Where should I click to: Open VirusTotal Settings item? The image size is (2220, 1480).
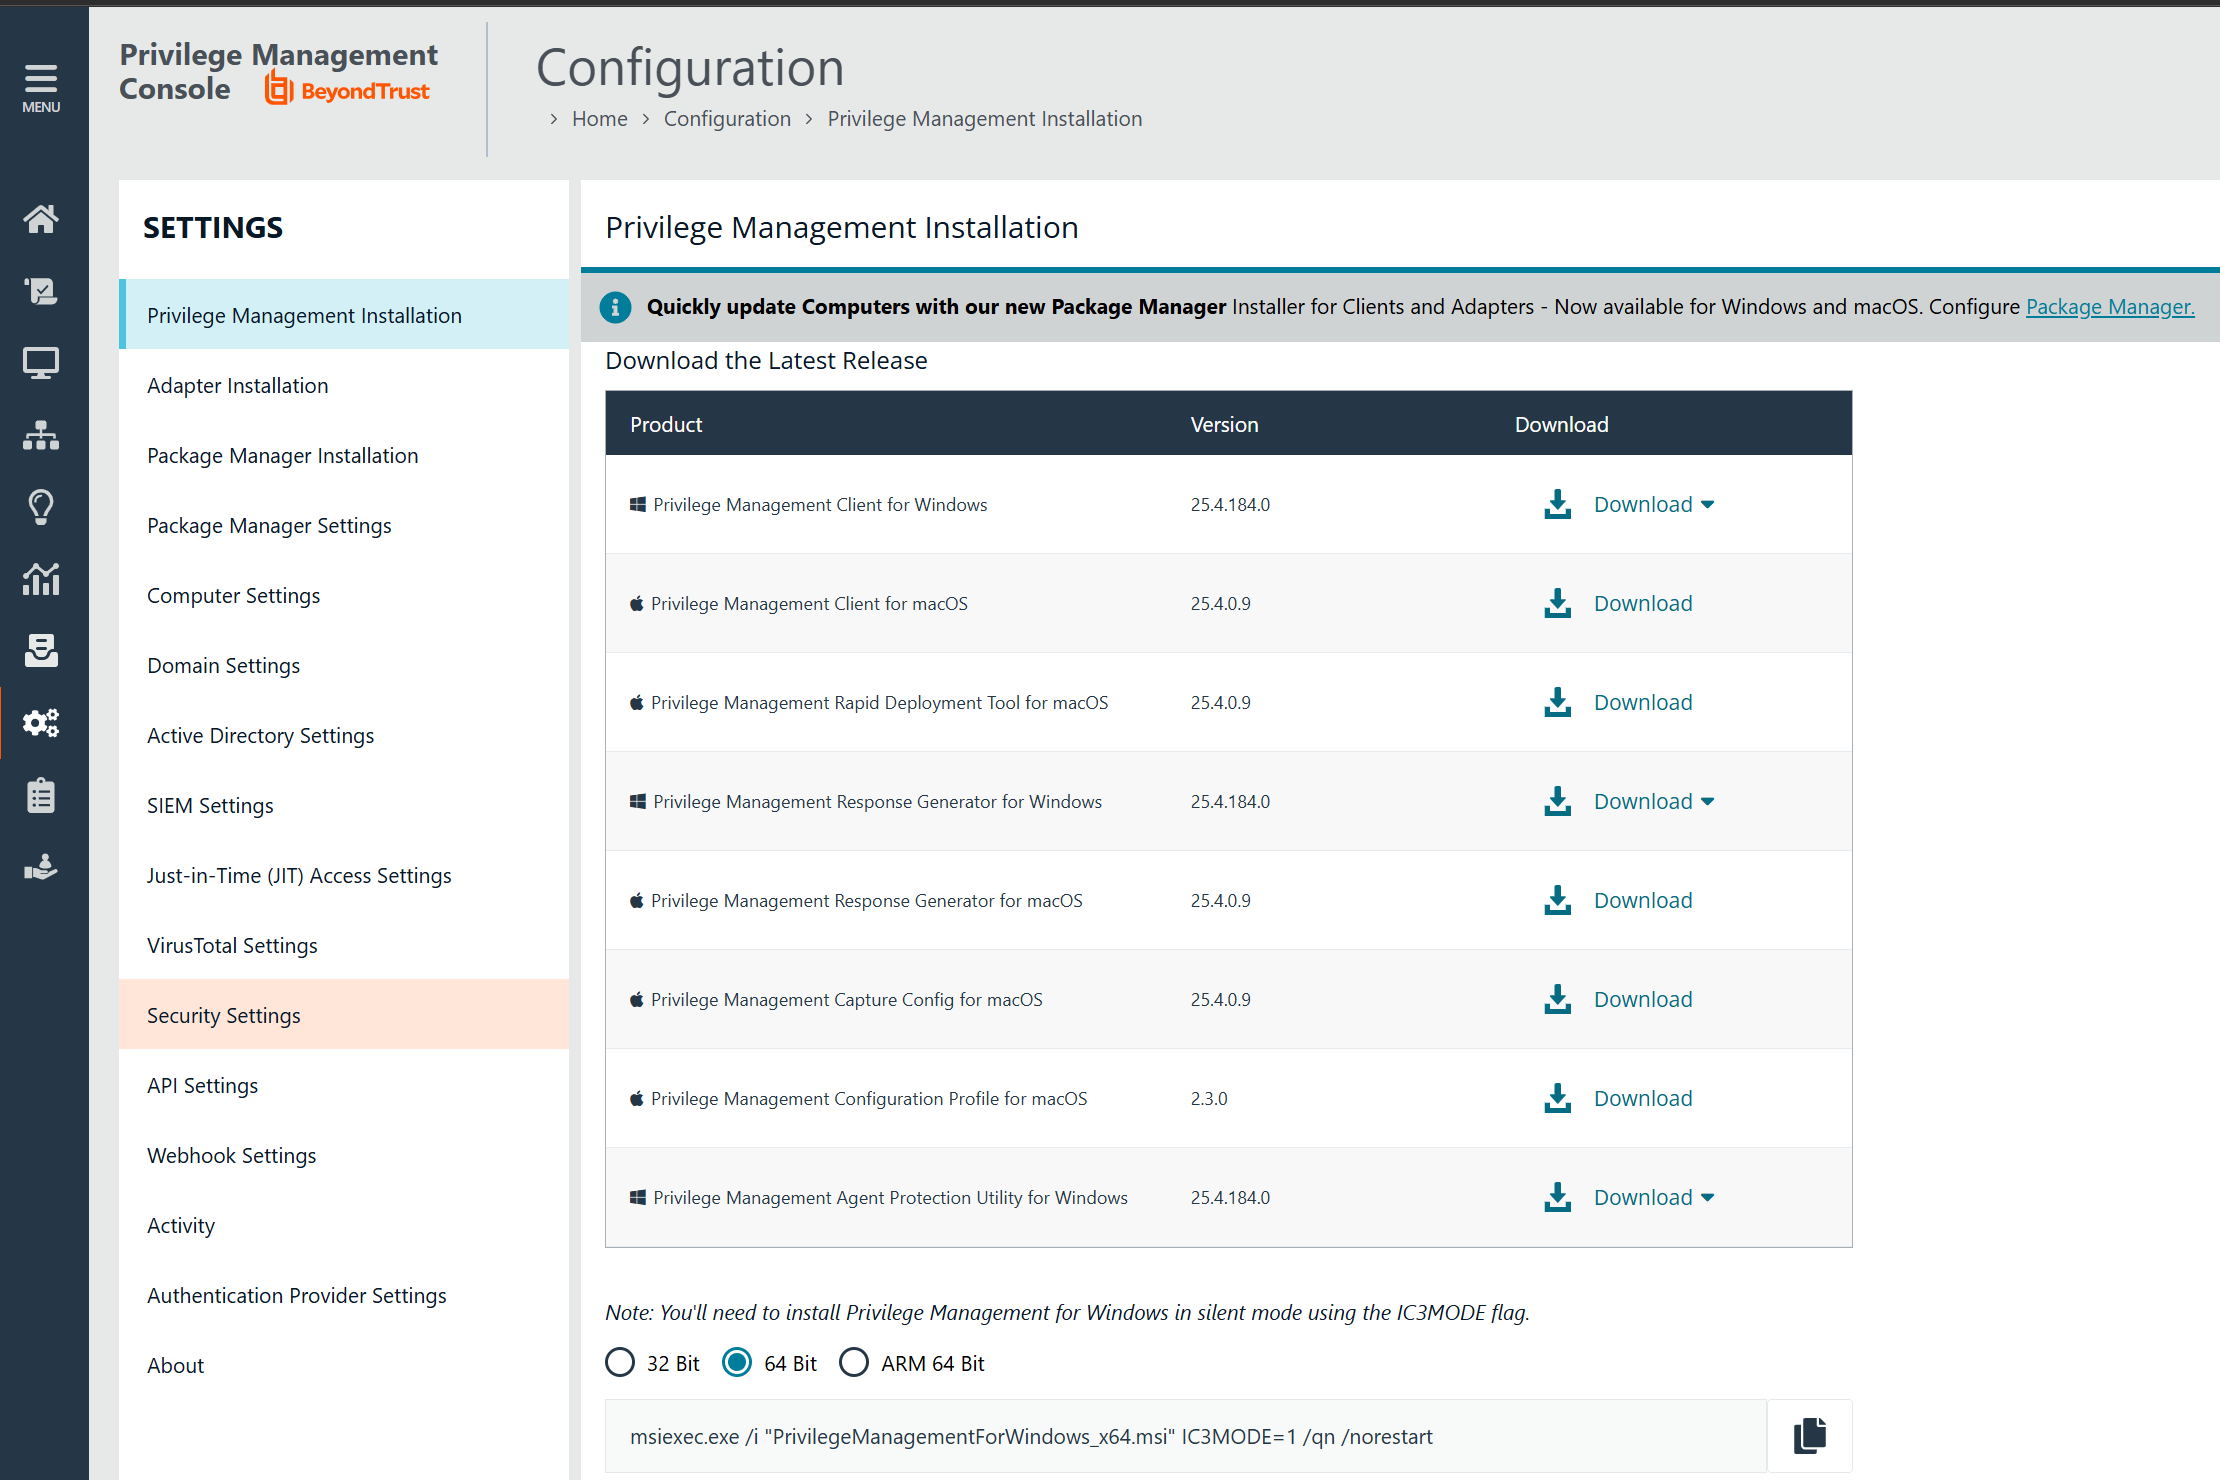344,945
